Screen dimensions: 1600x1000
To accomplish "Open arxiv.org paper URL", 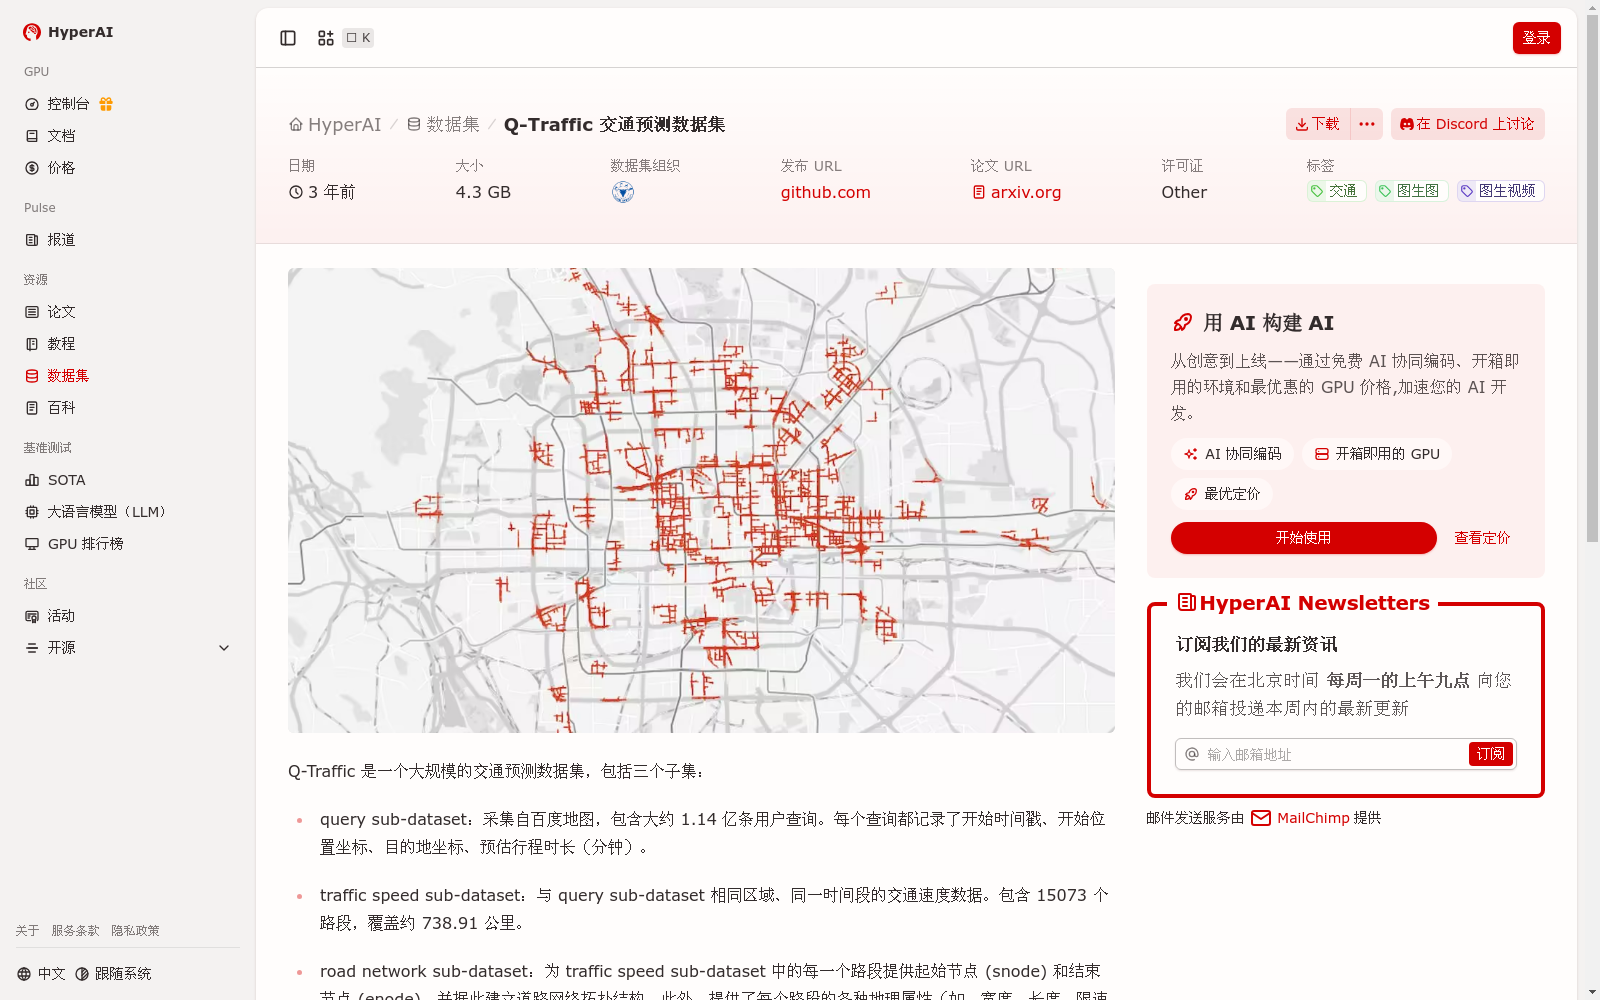I will [1016, 192].
